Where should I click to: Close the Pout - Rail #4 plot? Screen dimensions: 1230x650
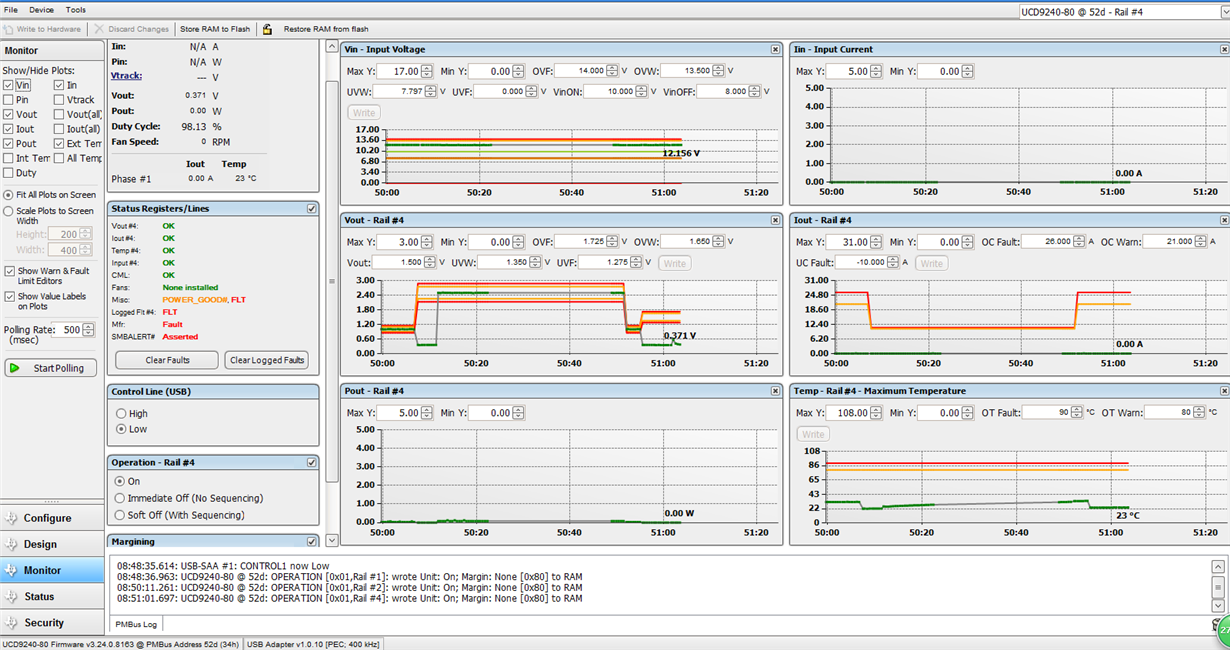tap(775, 391)
